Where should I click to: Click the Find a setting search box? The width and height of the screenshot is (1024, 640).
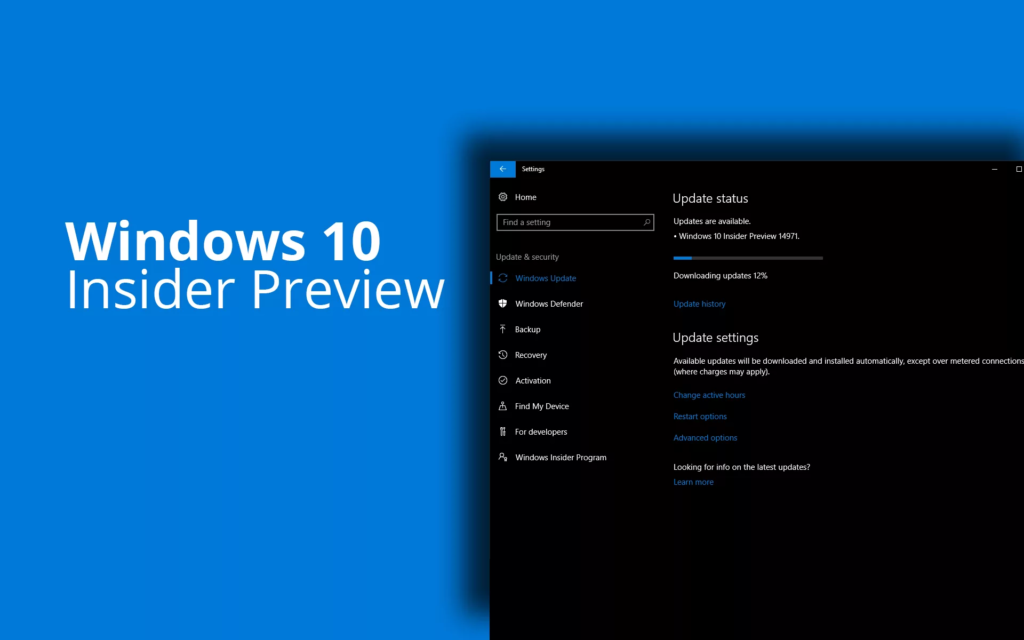[570, 222]
